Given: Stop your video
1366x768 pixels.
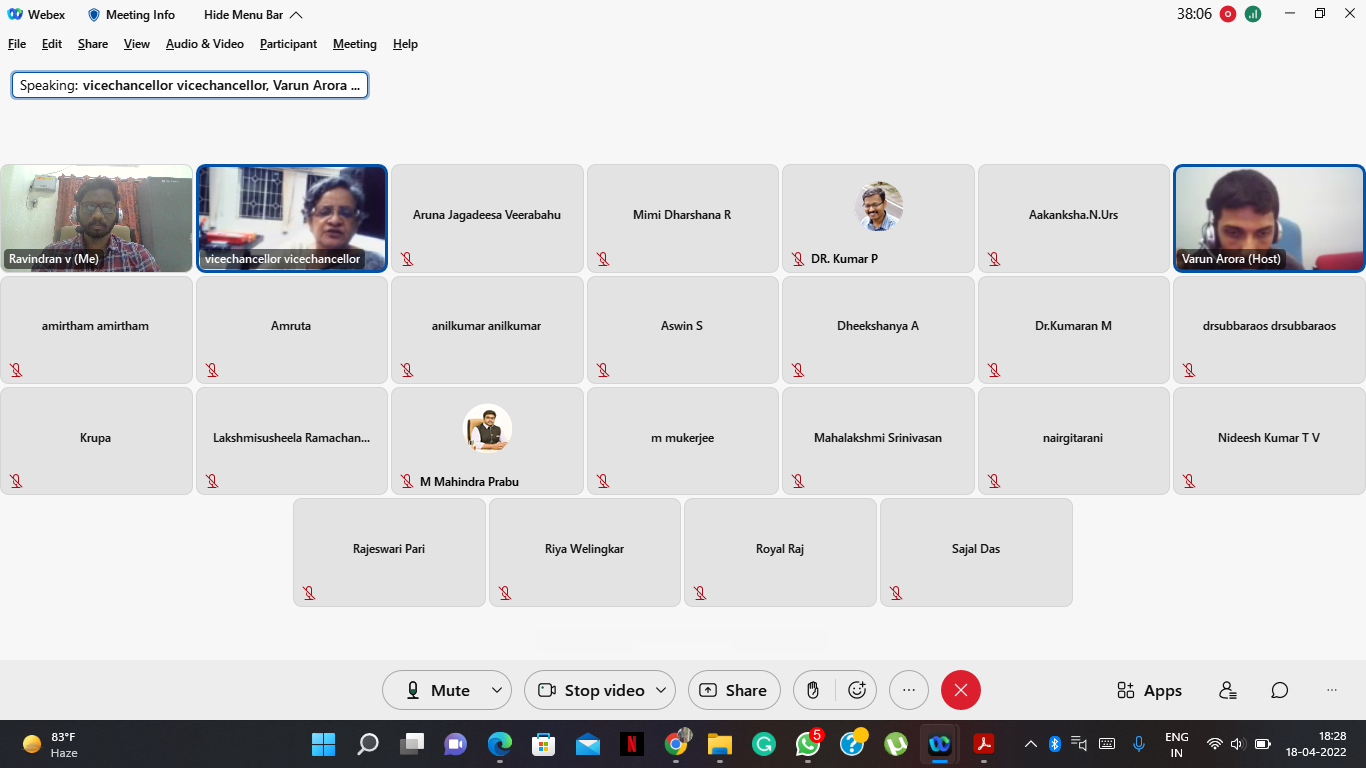Looking at the screenshot, I should (x=592, y=690).
